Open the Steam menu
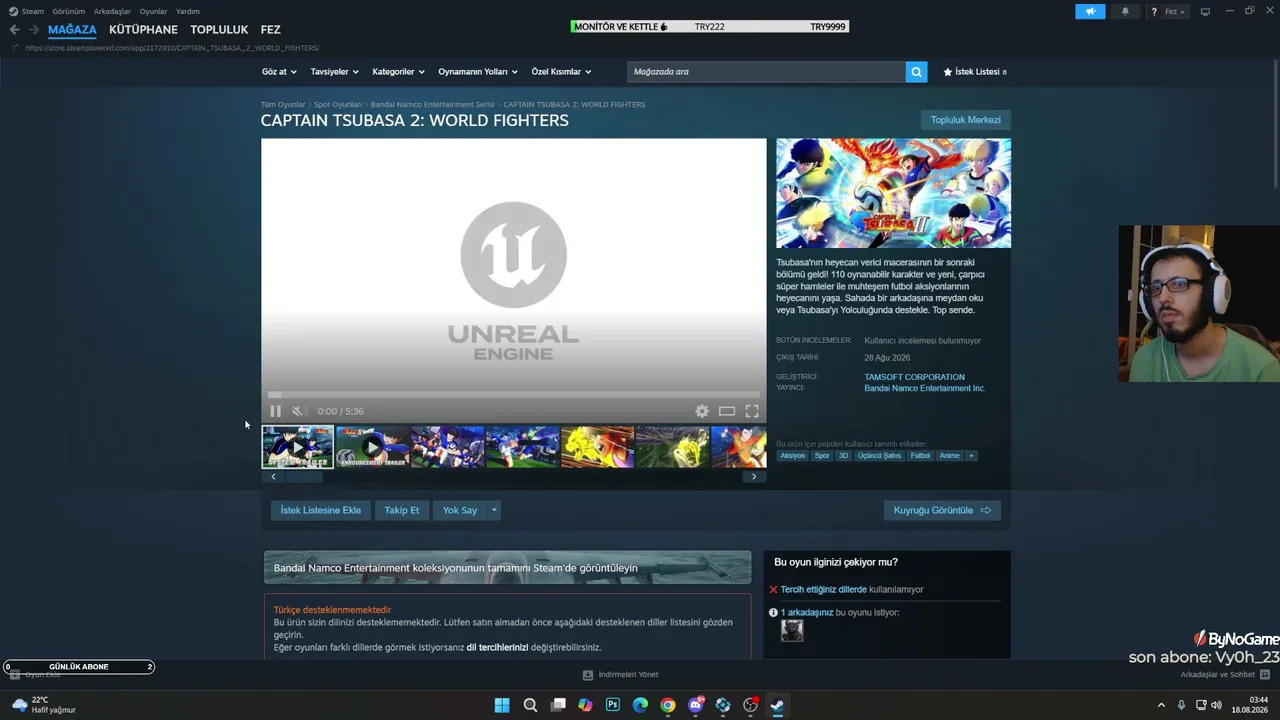 pyautogui.click(x=26, y=12)
